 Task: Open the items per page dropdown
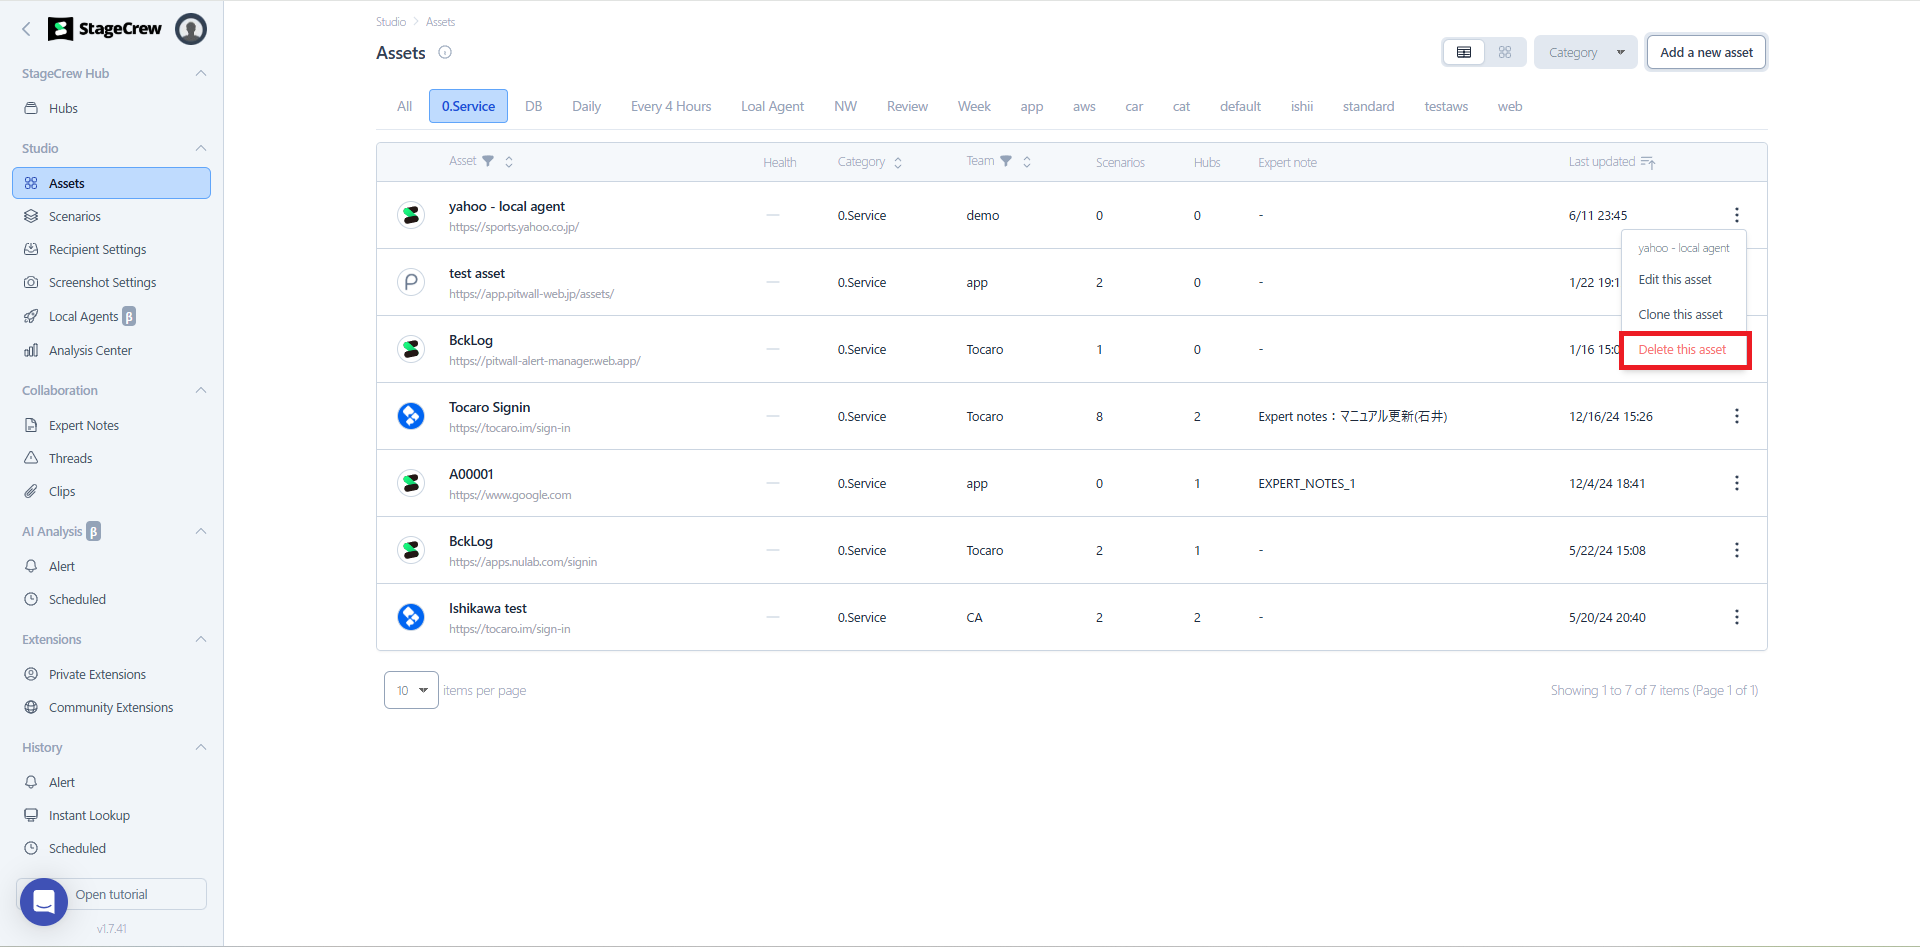tap(411, 690)
